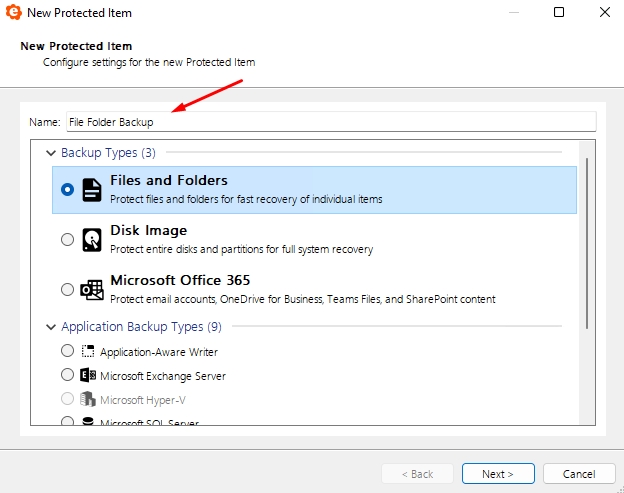Click the Next > button
Image resolution: width=624 pixels, height=493 pixels.
tap(498, 474)
